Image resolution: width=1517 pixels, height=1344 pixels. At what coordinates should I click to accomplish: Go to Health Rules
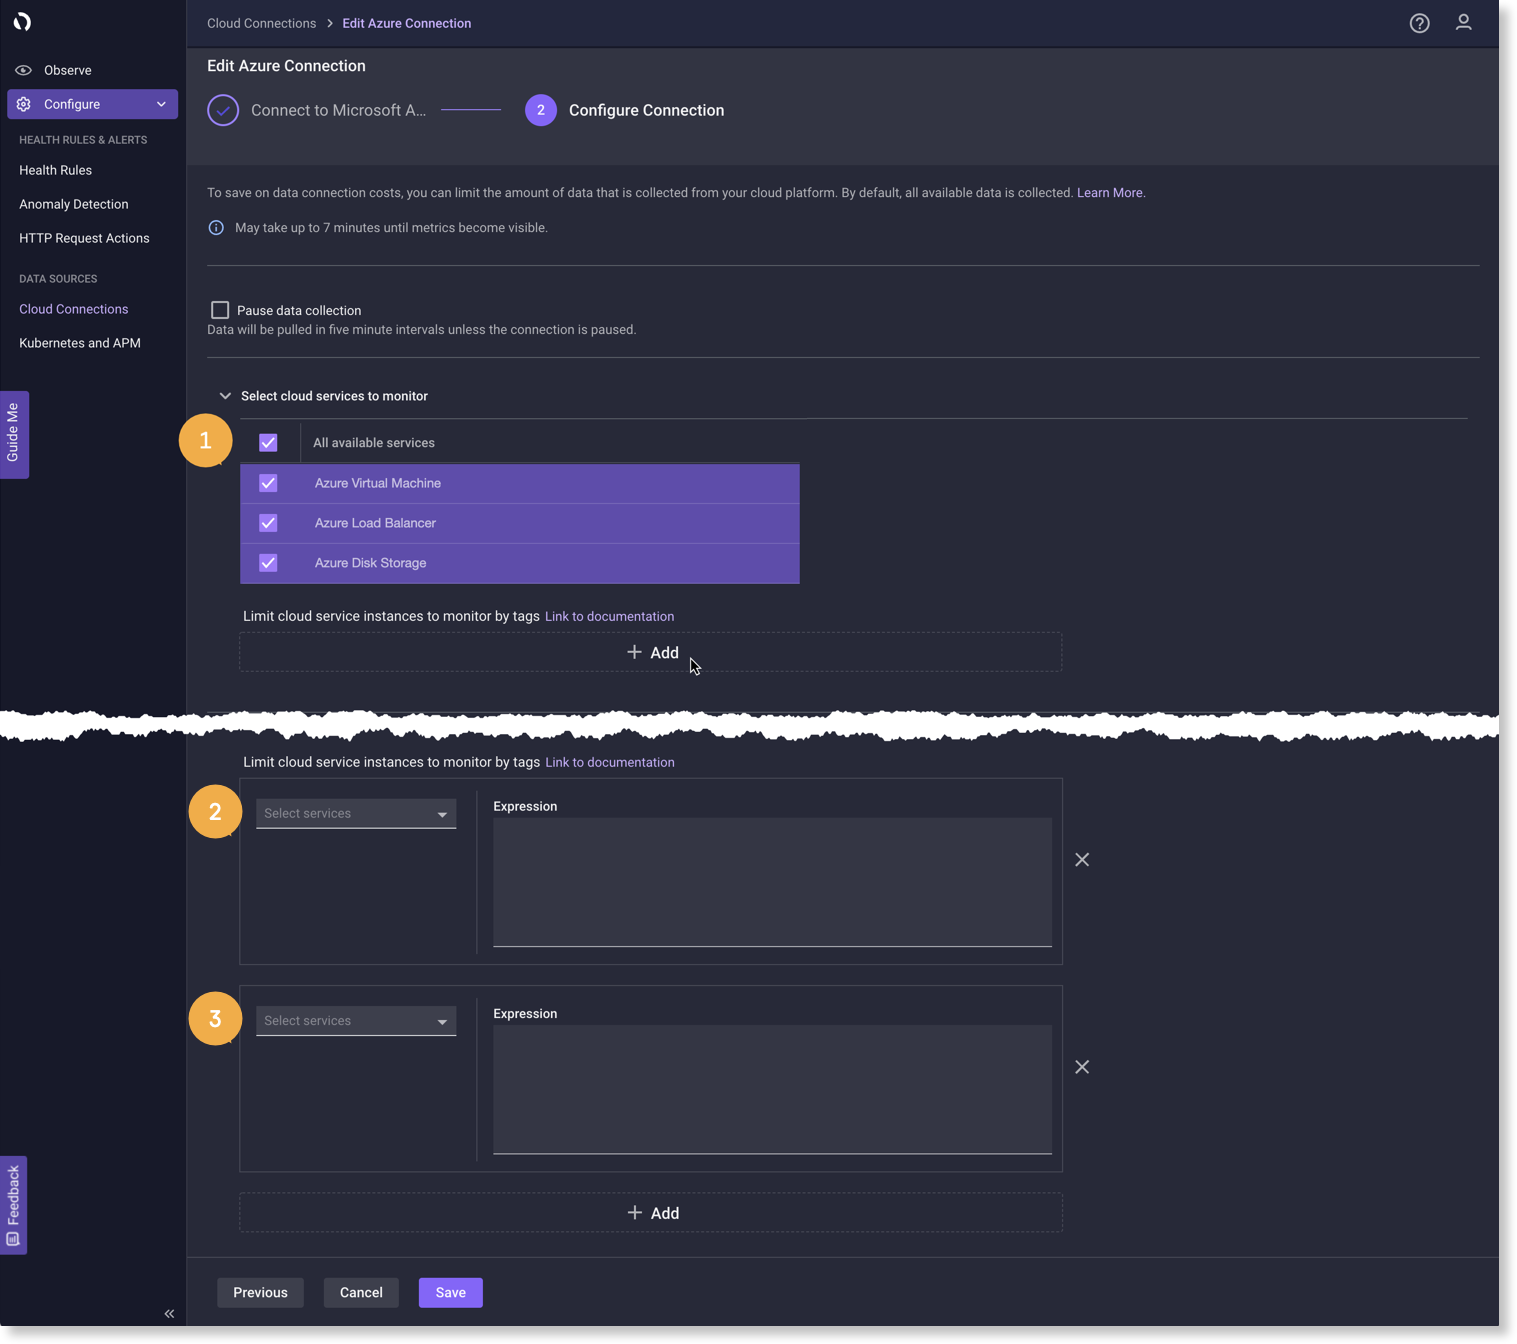55,170
